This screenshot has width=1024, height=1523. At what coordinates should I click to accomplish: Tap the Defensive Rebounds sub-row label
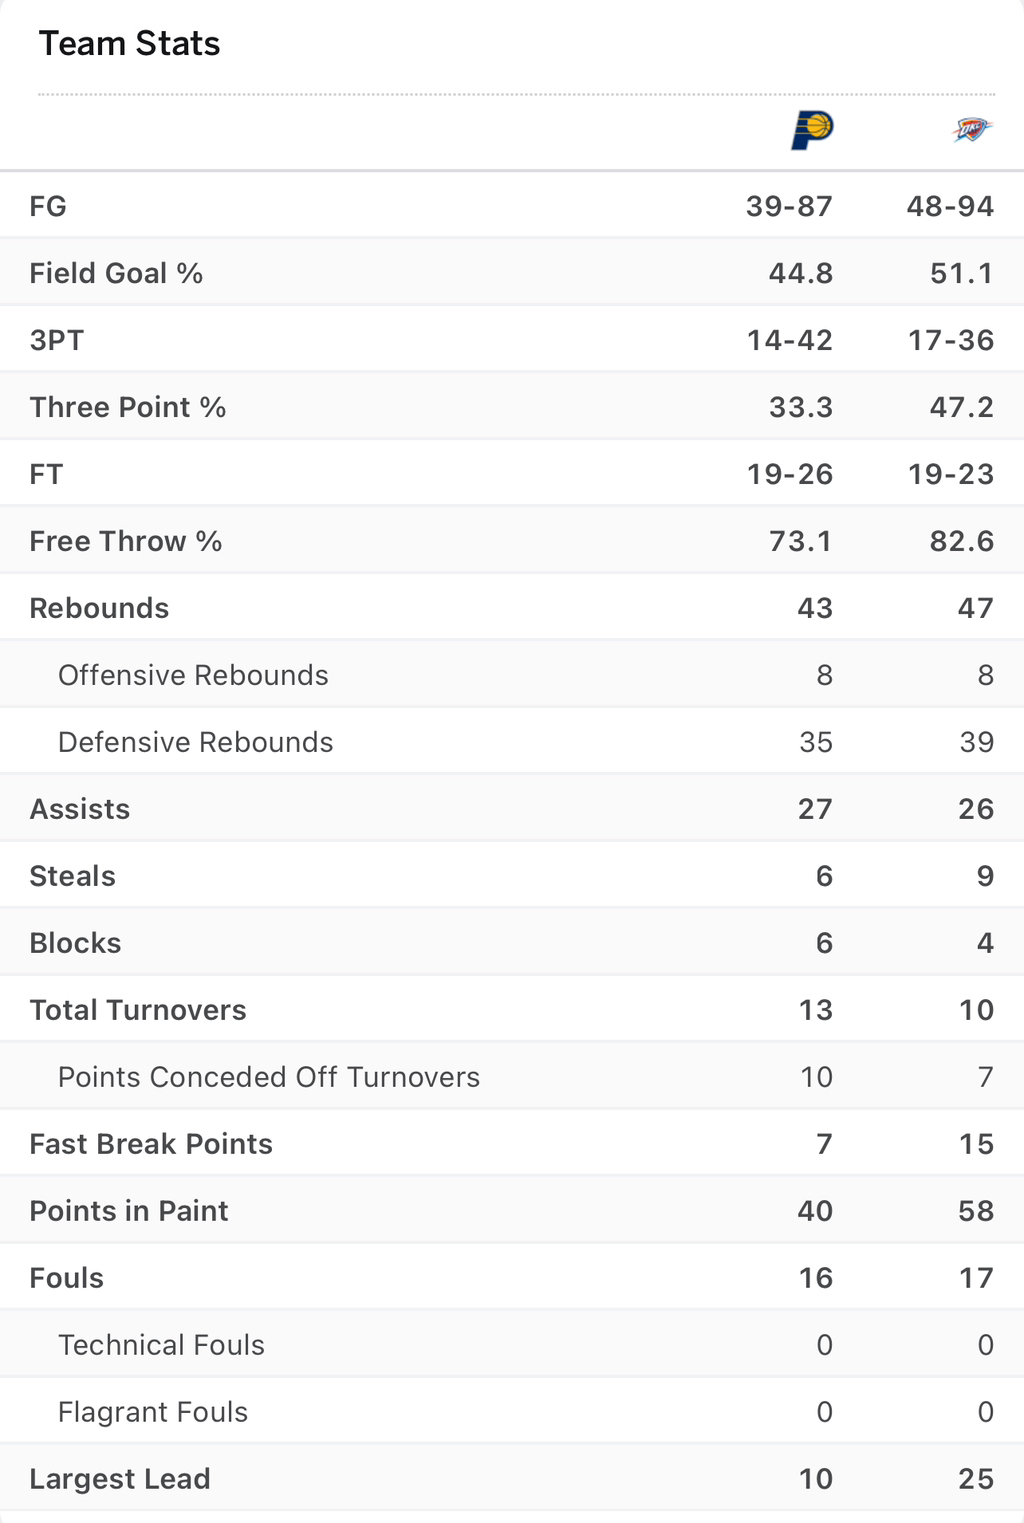(196, 742)
